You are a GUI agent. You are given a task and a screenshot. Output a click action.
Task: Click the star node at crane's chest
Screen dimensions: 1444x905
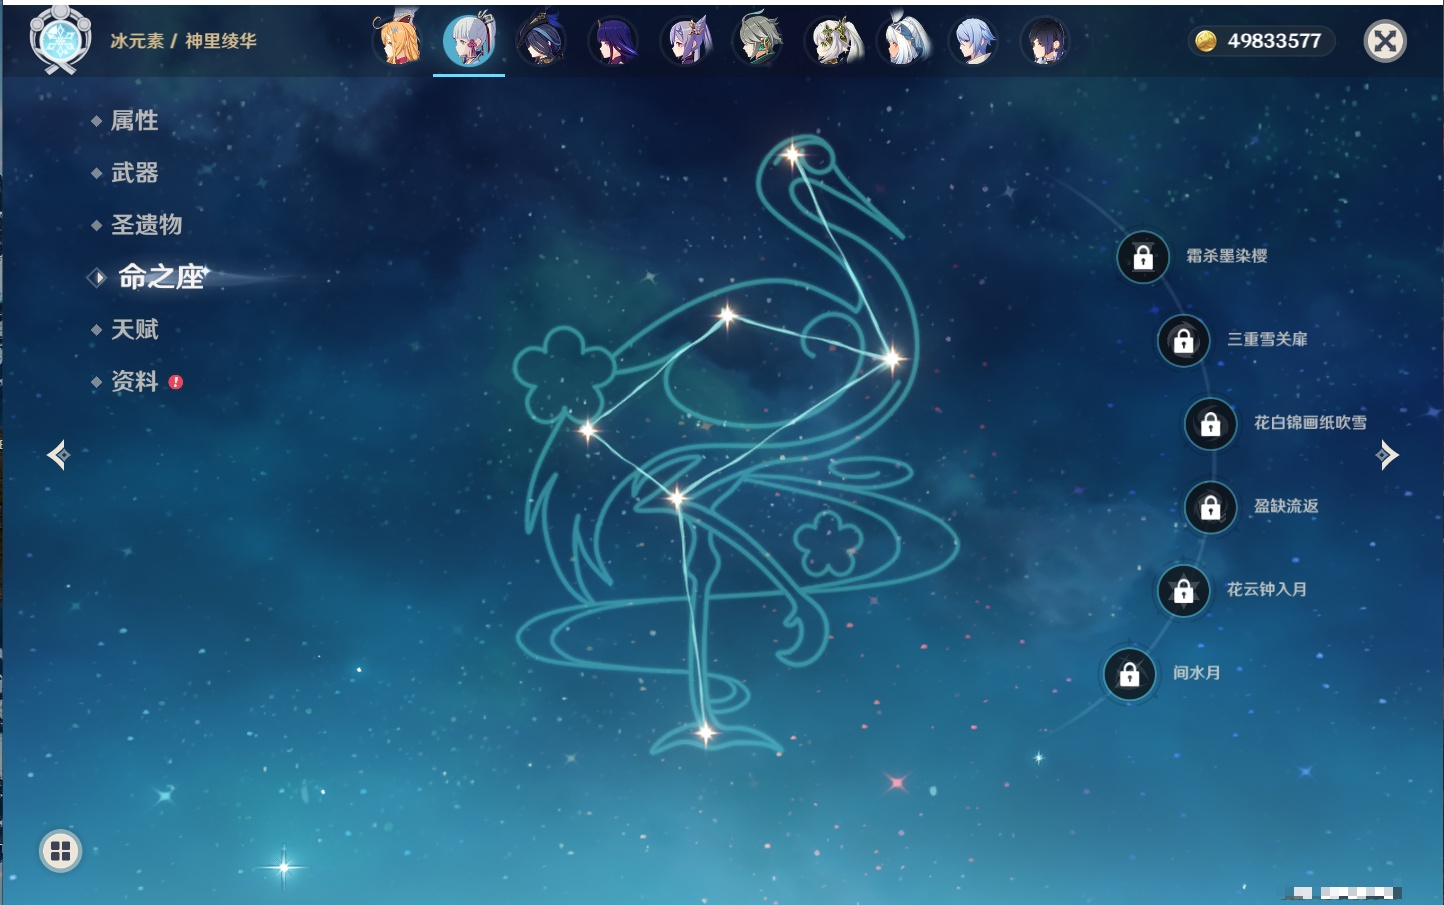(891, 358)
